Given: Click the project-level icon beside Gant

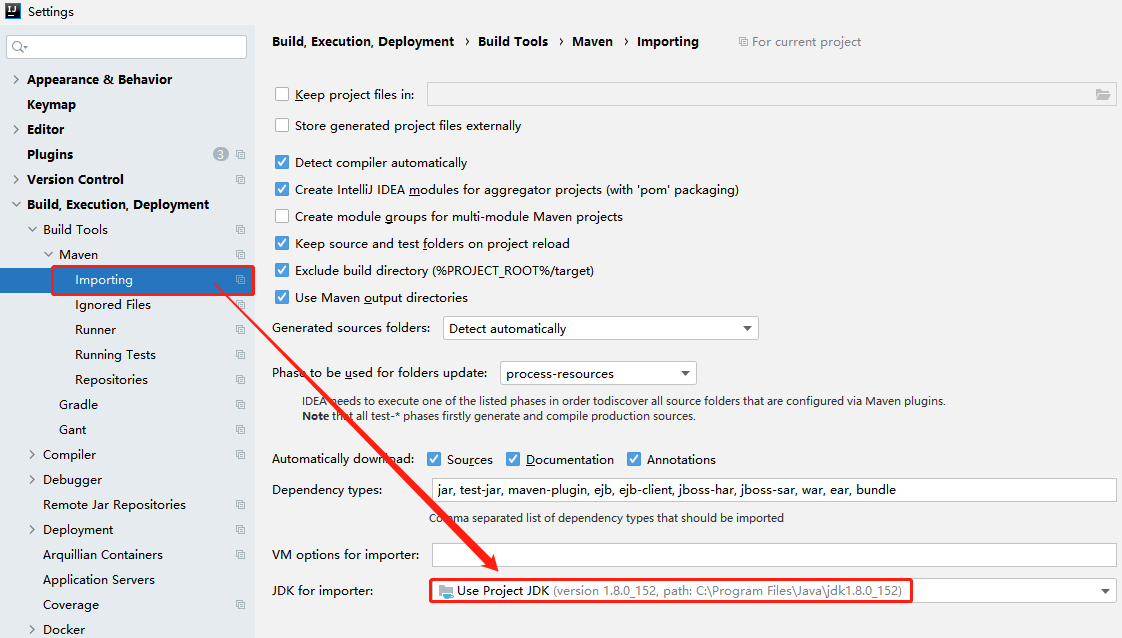Looking at the screenshot, I should (x=240, y=430).
